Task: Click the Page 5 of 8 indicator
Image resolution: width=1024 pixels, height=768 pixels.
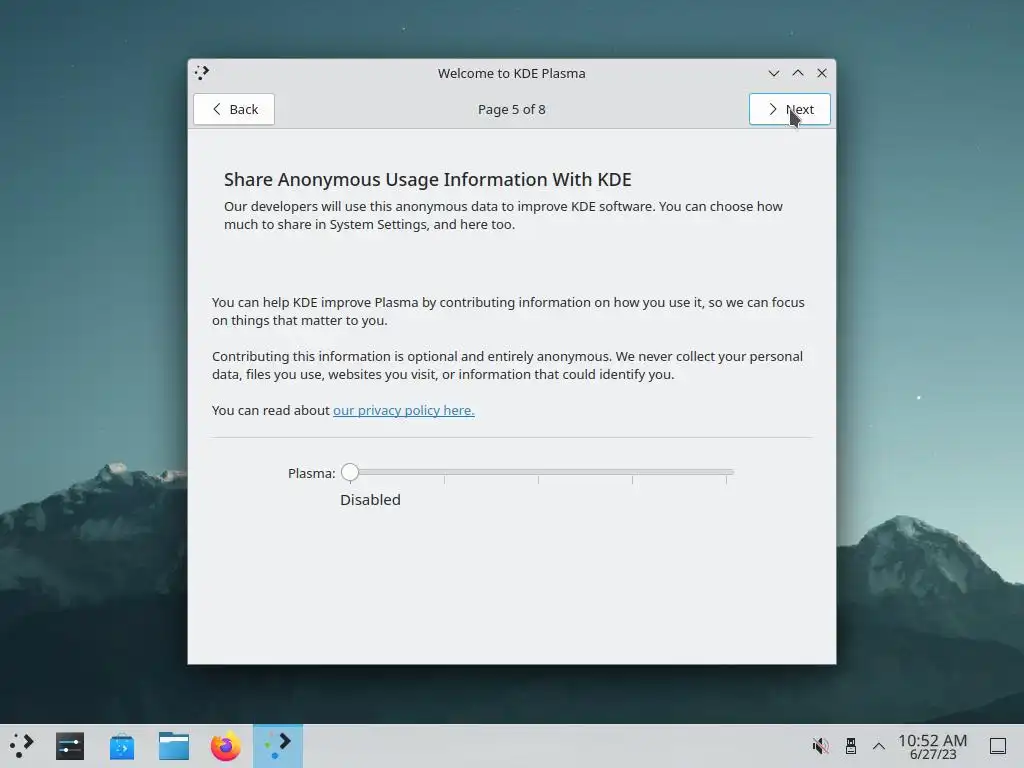Action: click(x=511, y=109)
